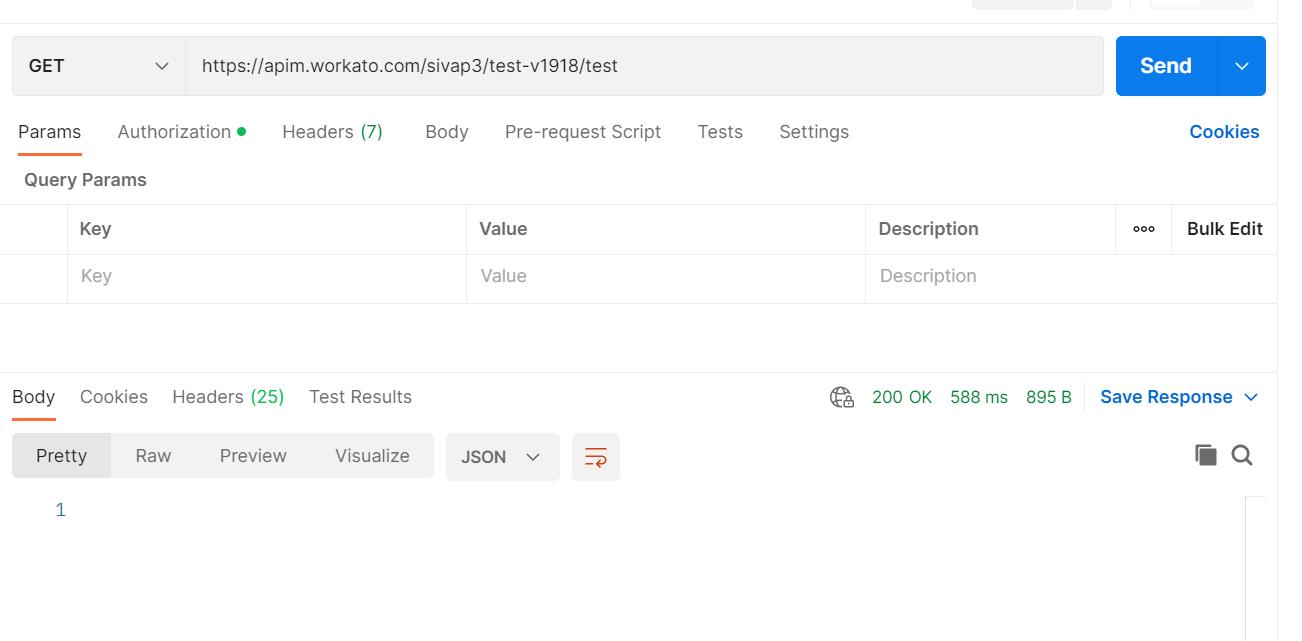The width and height of the screenshot is (1302, 641).
Task: Click the request URL input field
Action: (644, 66)
